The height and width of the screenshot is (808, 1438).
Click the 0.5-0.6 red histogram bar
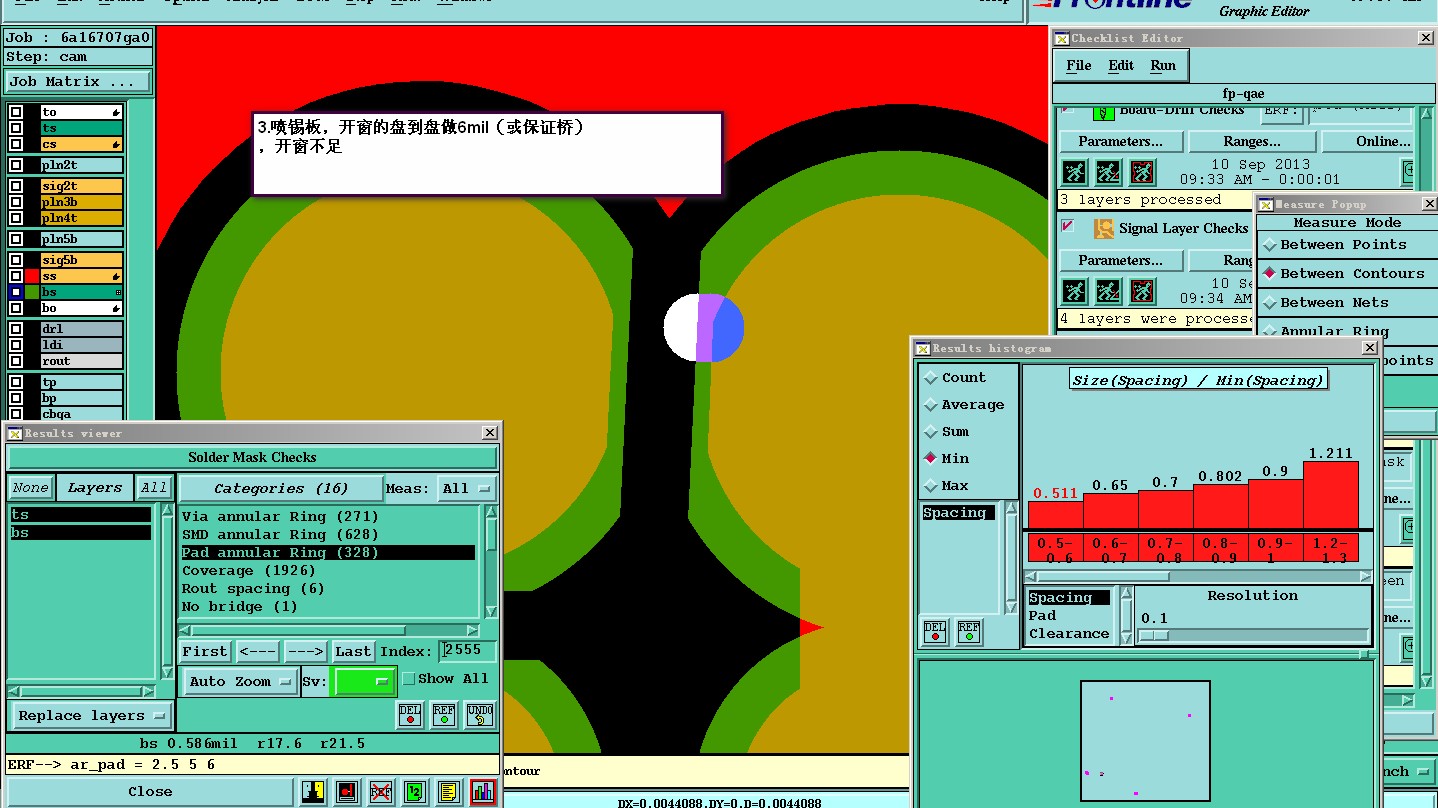1055,515
